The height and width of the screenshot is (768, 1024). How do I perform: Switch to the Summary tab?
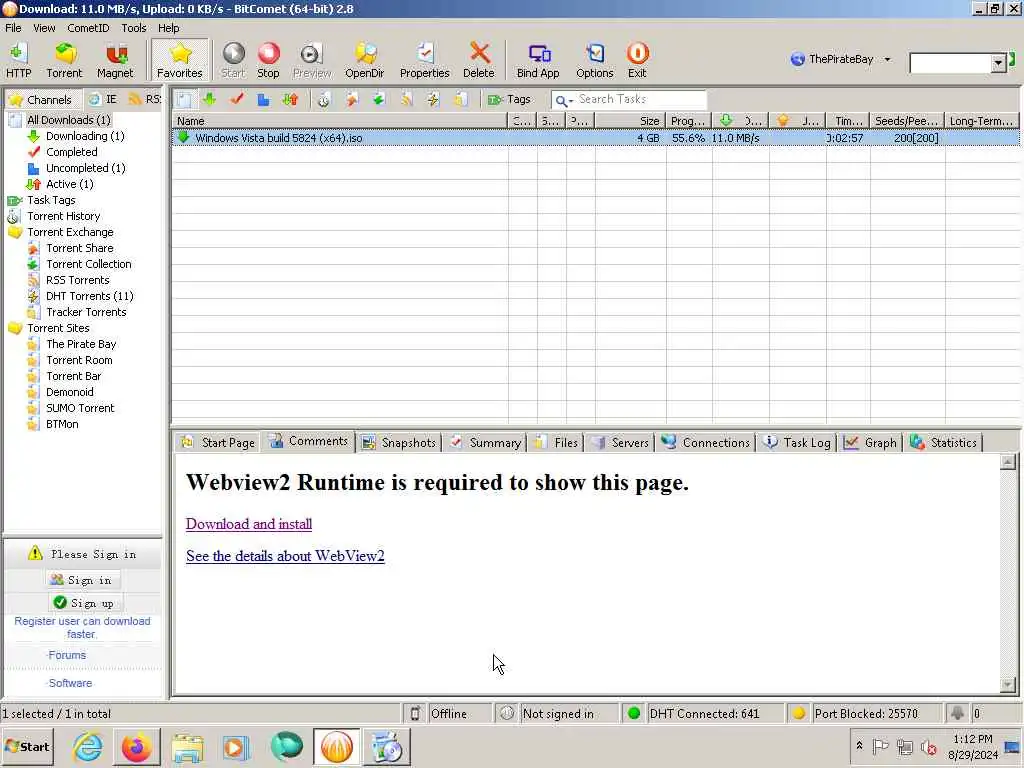coord(485,442)
